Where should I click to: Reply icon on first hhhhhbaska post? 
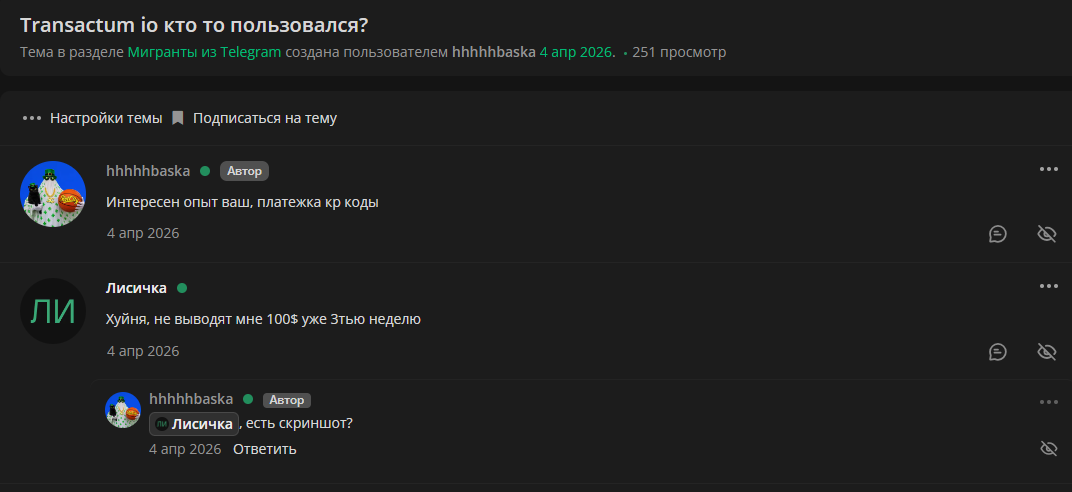coord(997,234)
